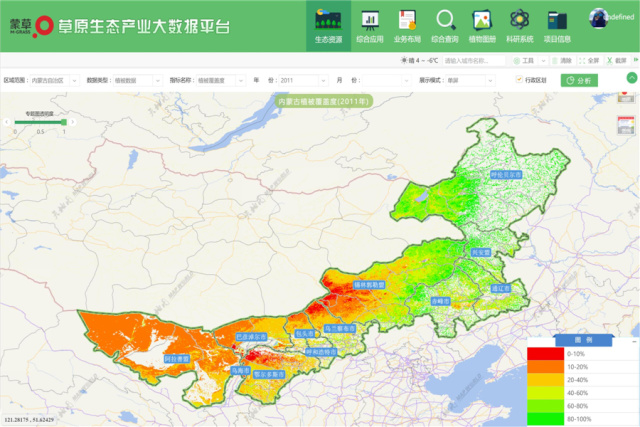Image resolution: width=640 pixels, height=427 pixels.
Task: Open the 植物图册 gallery module
Action: [x=481, y=25]
